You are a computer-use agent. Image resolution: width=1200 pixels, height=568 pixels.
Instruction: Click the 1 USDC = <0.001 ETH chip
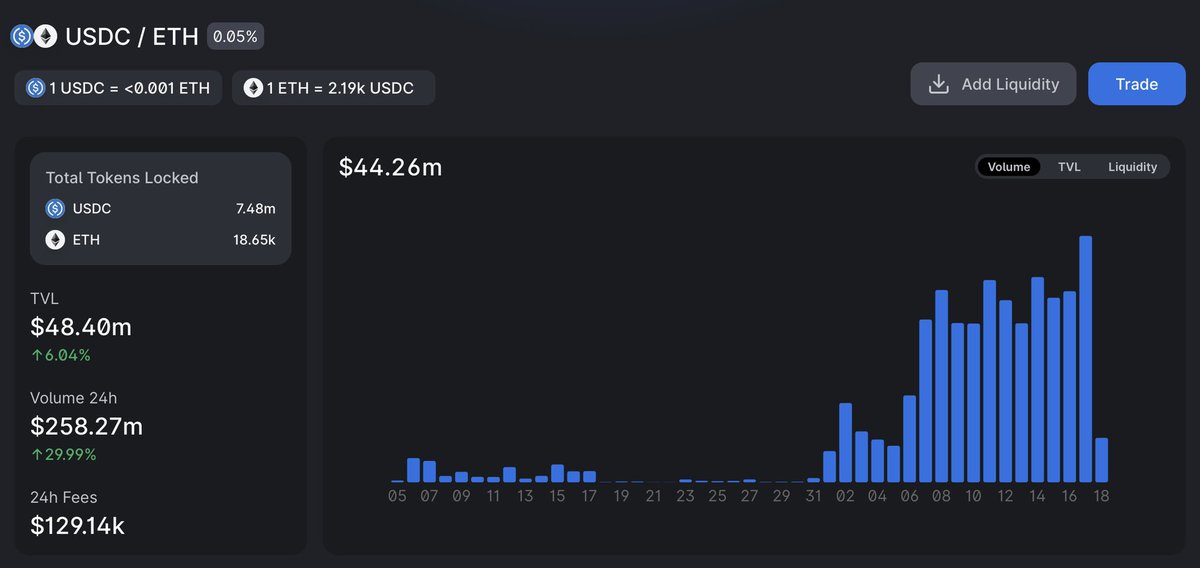[x=119, y=87]
